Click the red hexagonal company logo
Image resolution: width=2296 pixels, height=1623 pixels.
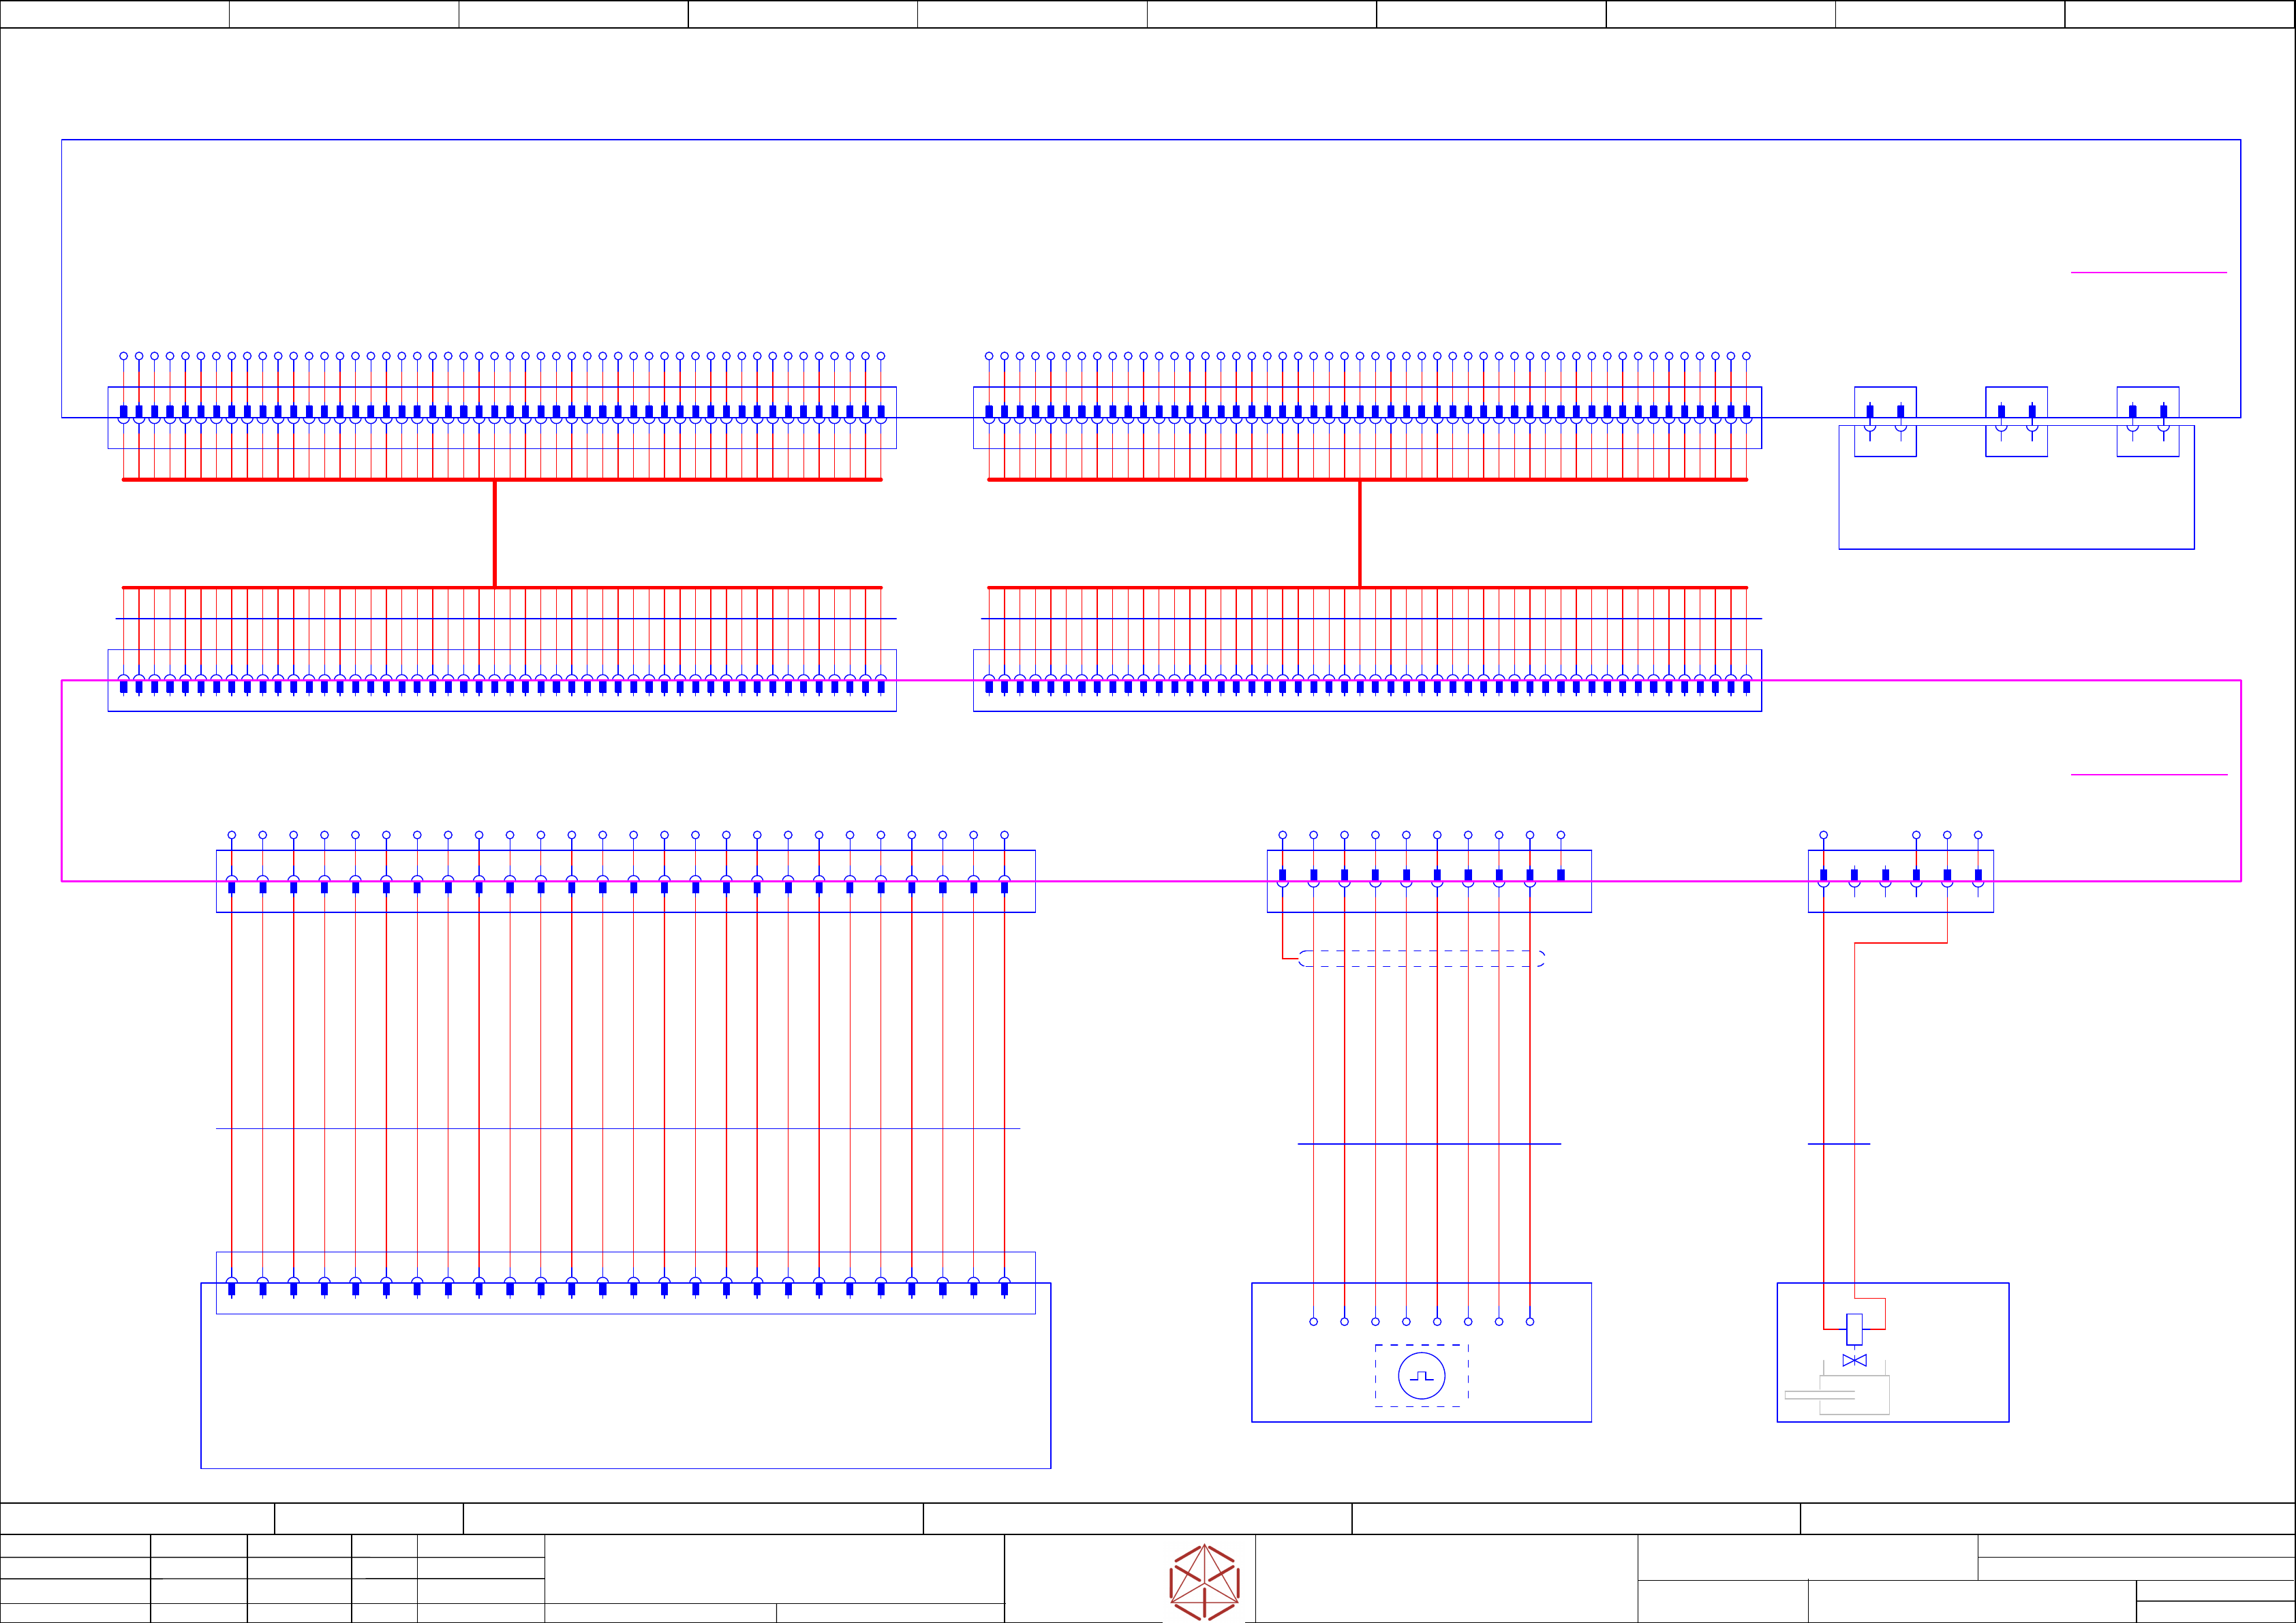click(x=1204, y=1582)
